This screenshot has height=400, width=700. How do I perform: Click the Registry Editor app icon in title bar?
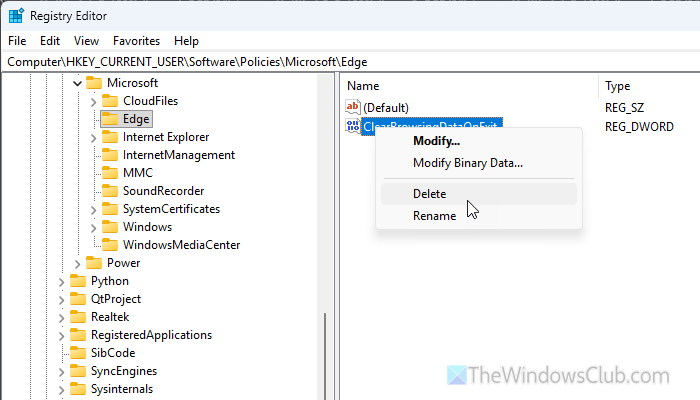coord(16,16)
